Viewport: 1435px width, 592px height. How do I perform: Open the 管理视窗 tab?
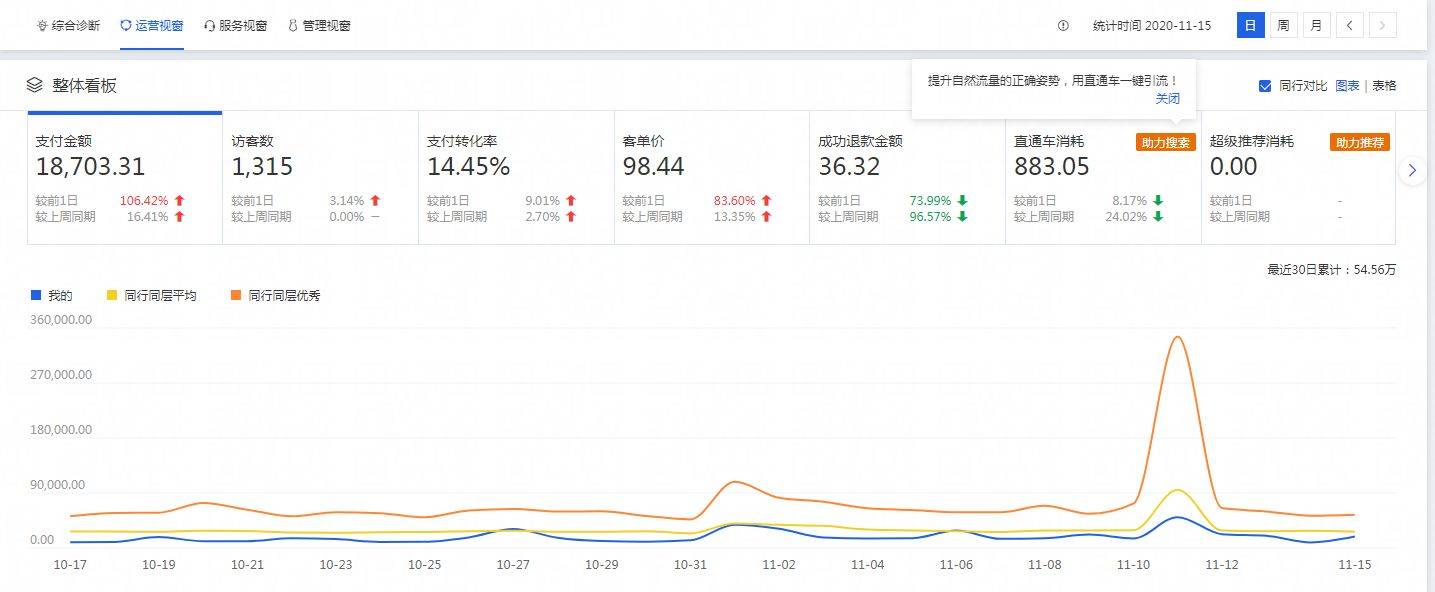point(319,25)
